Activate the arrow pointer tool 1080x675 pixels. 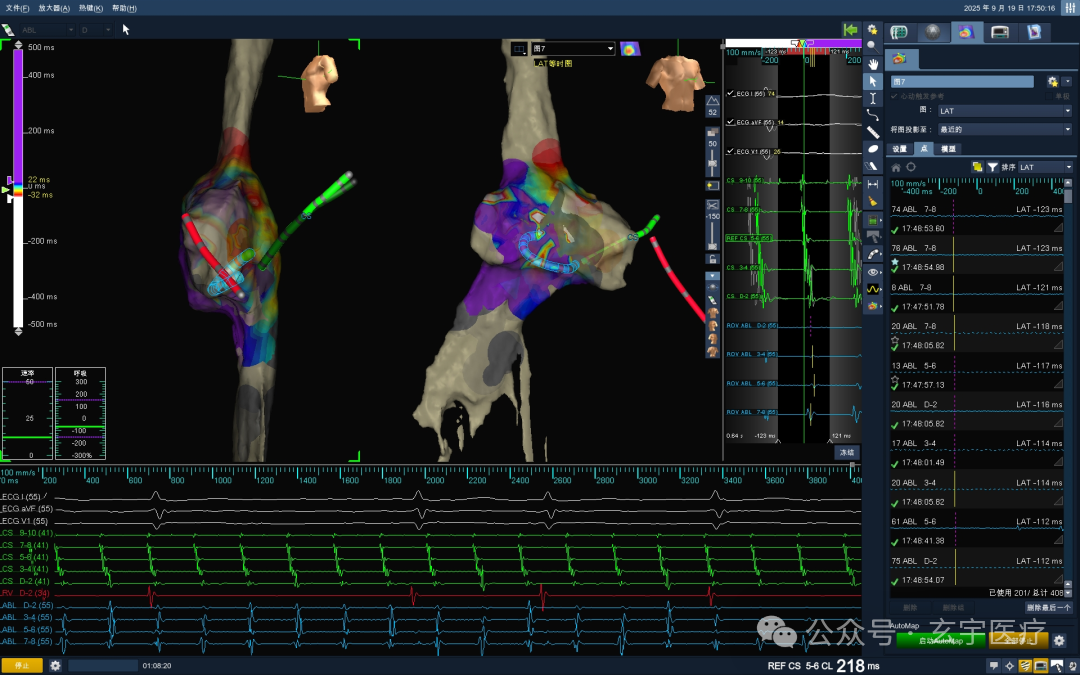[x=873, y=81]
